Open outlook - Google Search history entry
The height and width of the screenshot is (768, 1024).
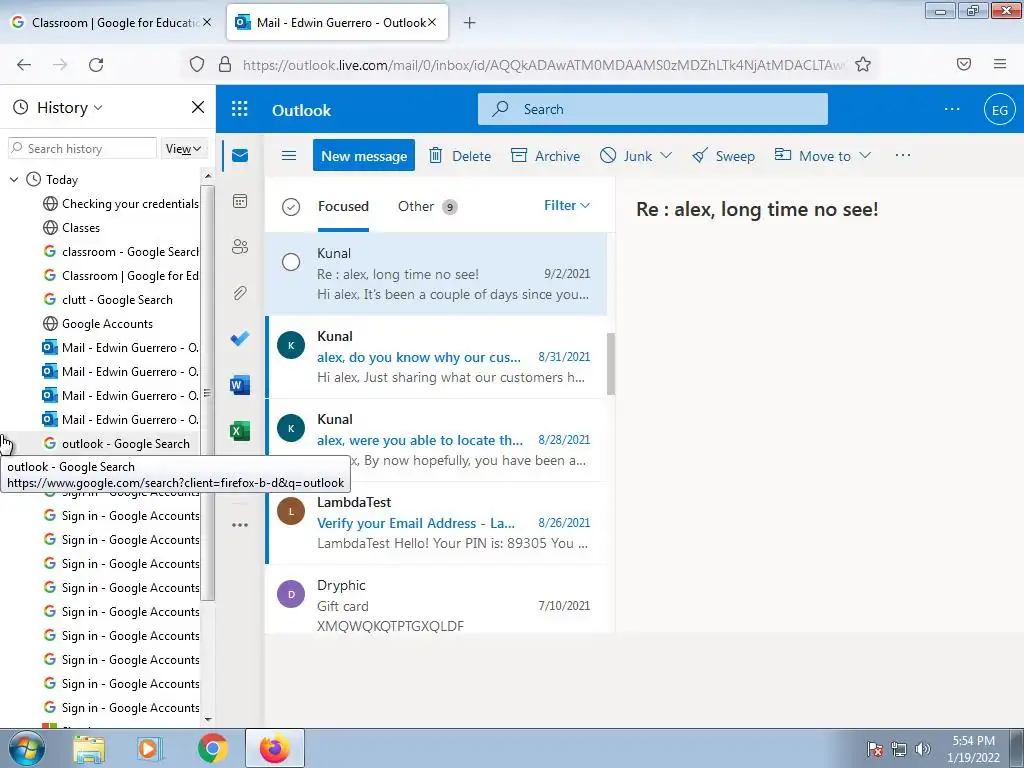(x=117, y=444)
